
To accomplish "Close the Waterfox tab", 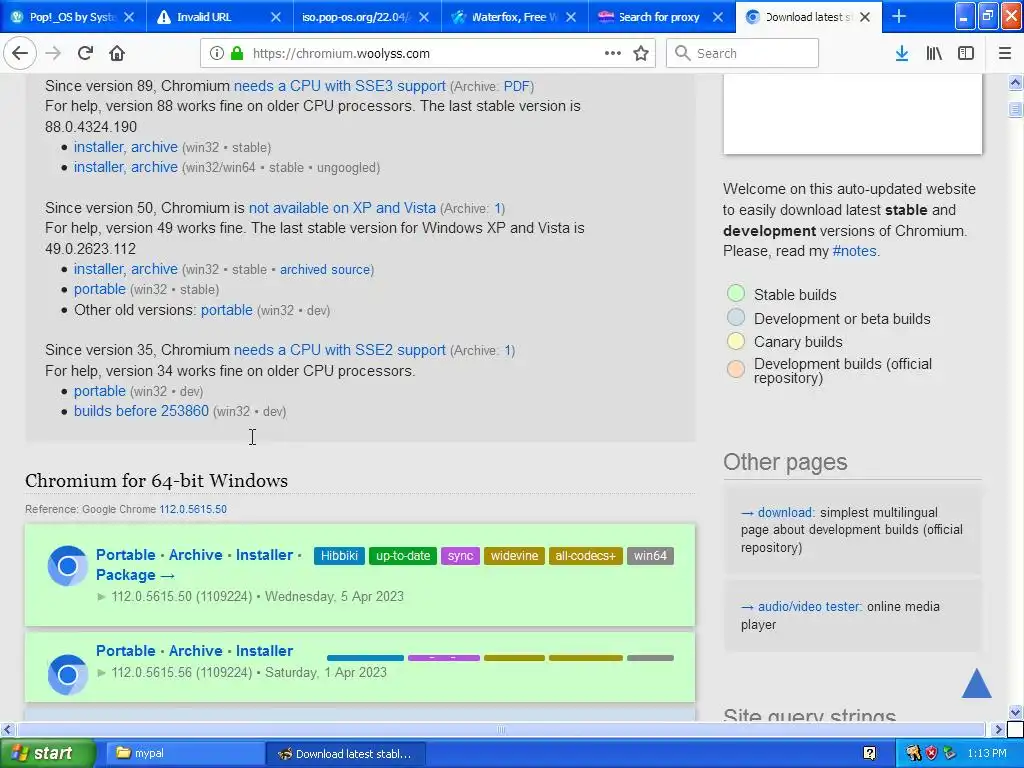I will pyautogui.click(x=571, y=17).
